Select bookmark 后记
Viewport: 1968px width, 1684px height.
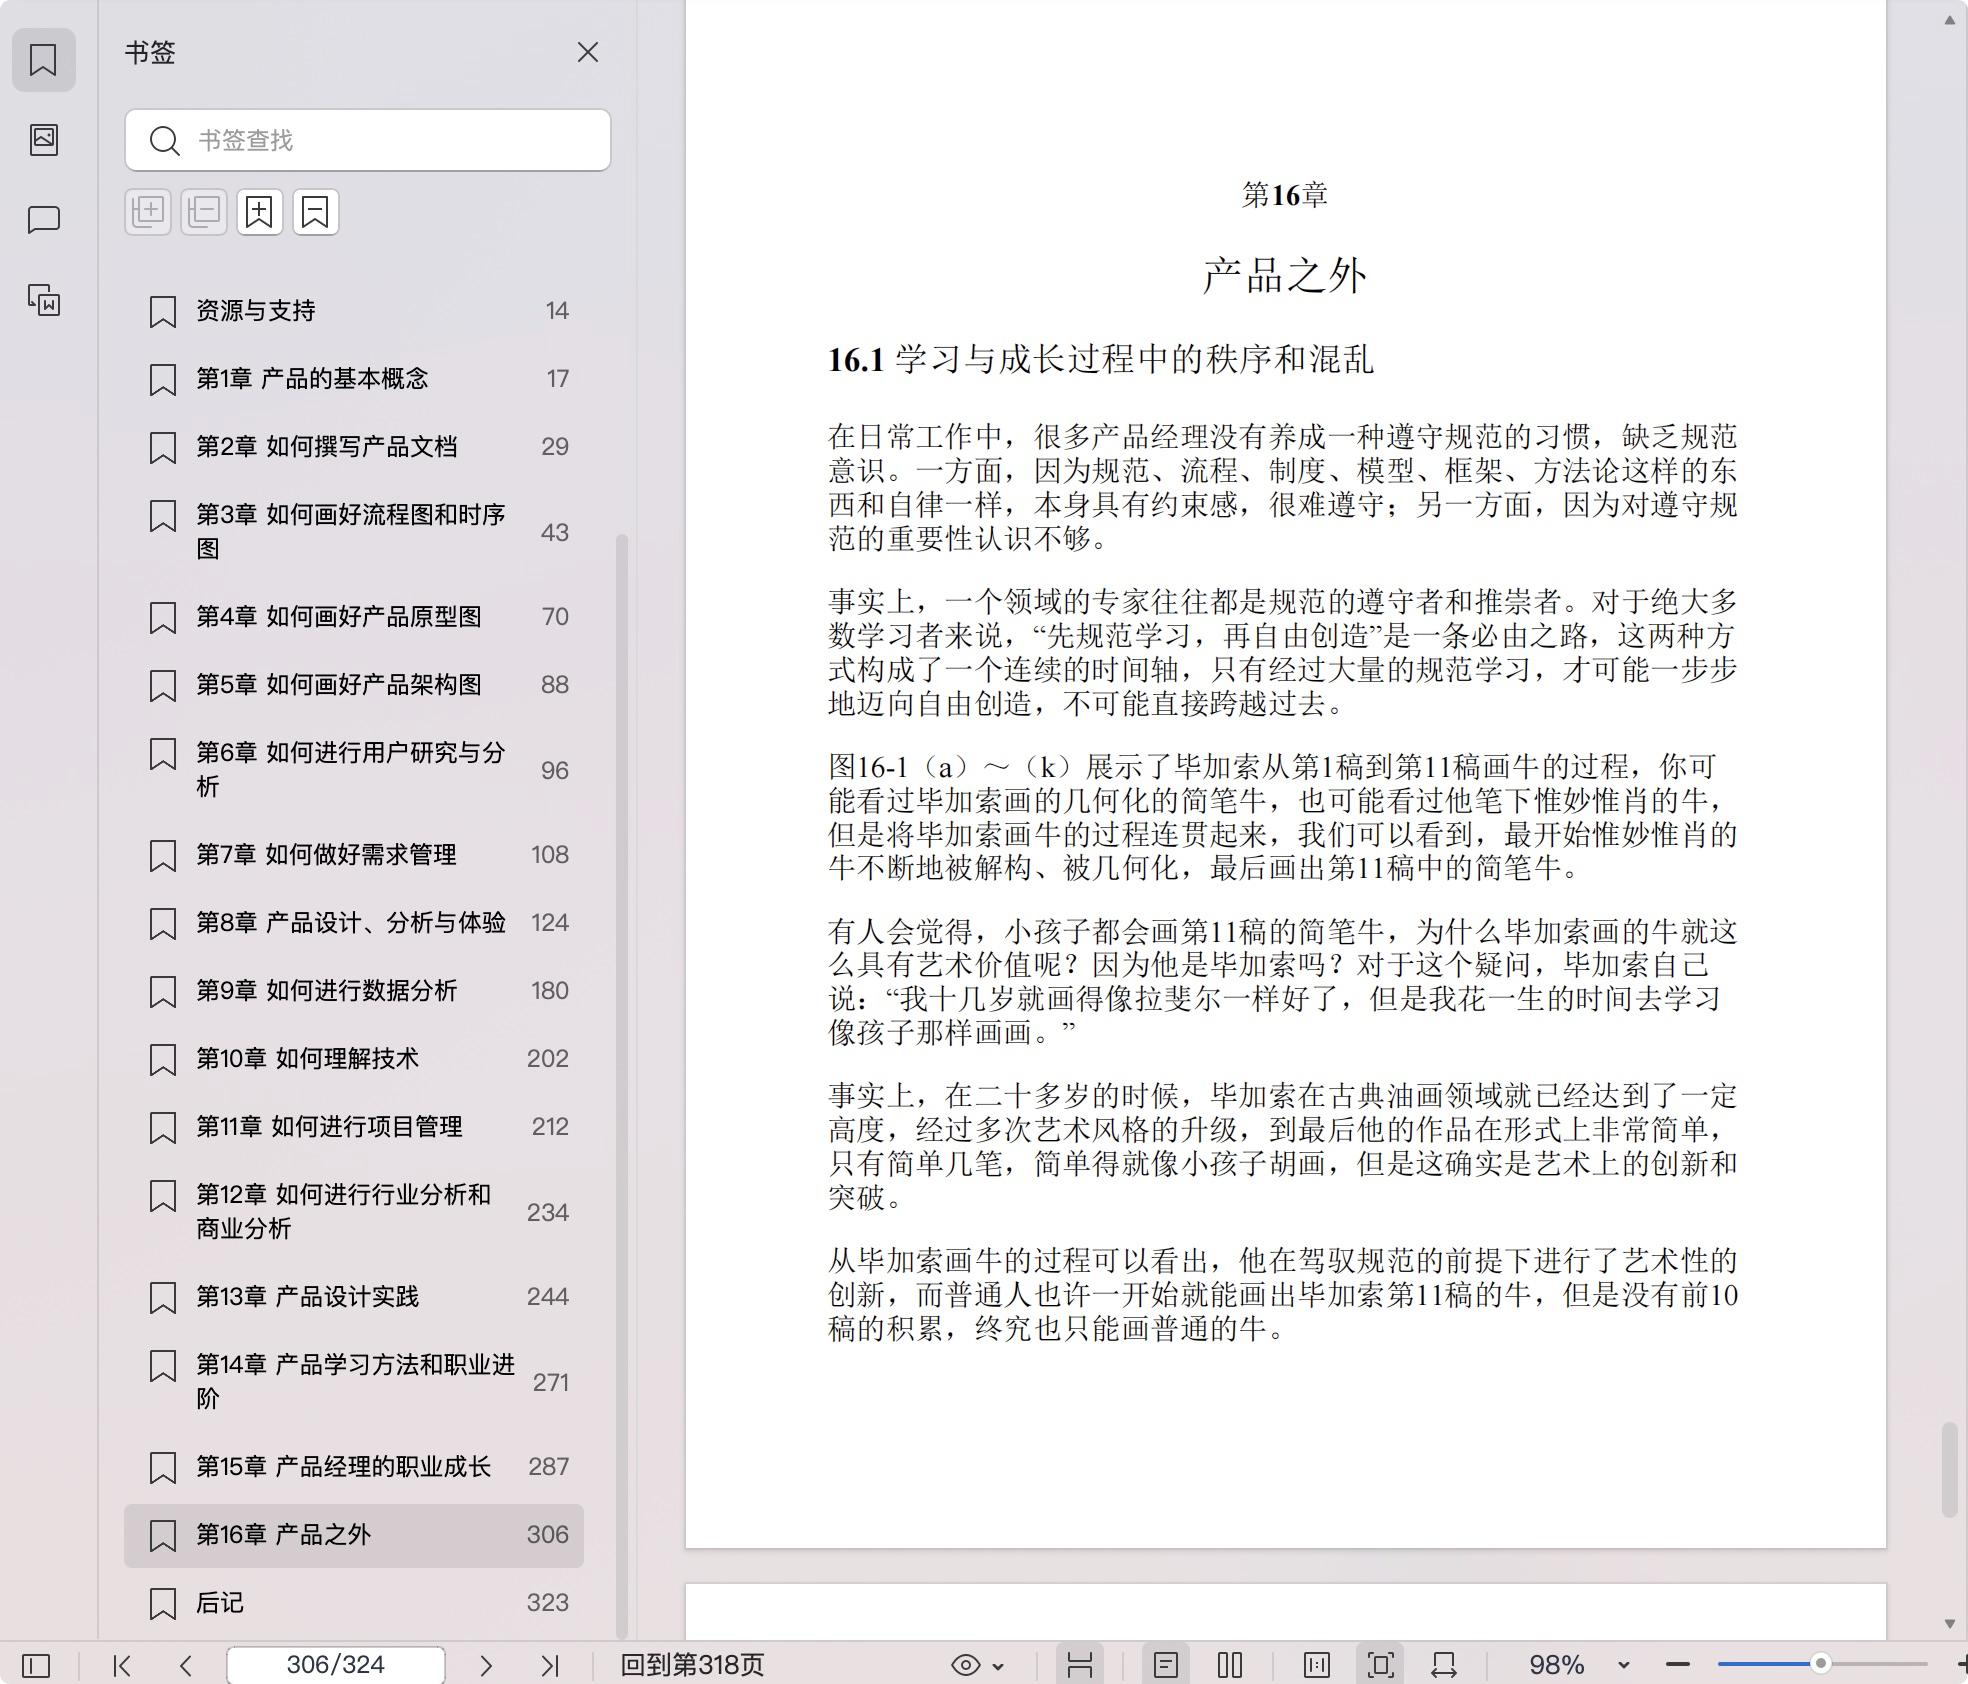(x=354, y=1603)
